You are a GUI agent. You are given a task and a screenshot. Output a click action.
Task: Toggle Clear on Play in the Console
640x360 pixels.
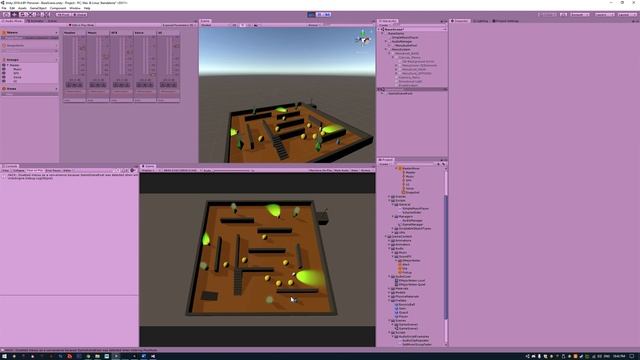pyautogui.click(x=35, y=171)
